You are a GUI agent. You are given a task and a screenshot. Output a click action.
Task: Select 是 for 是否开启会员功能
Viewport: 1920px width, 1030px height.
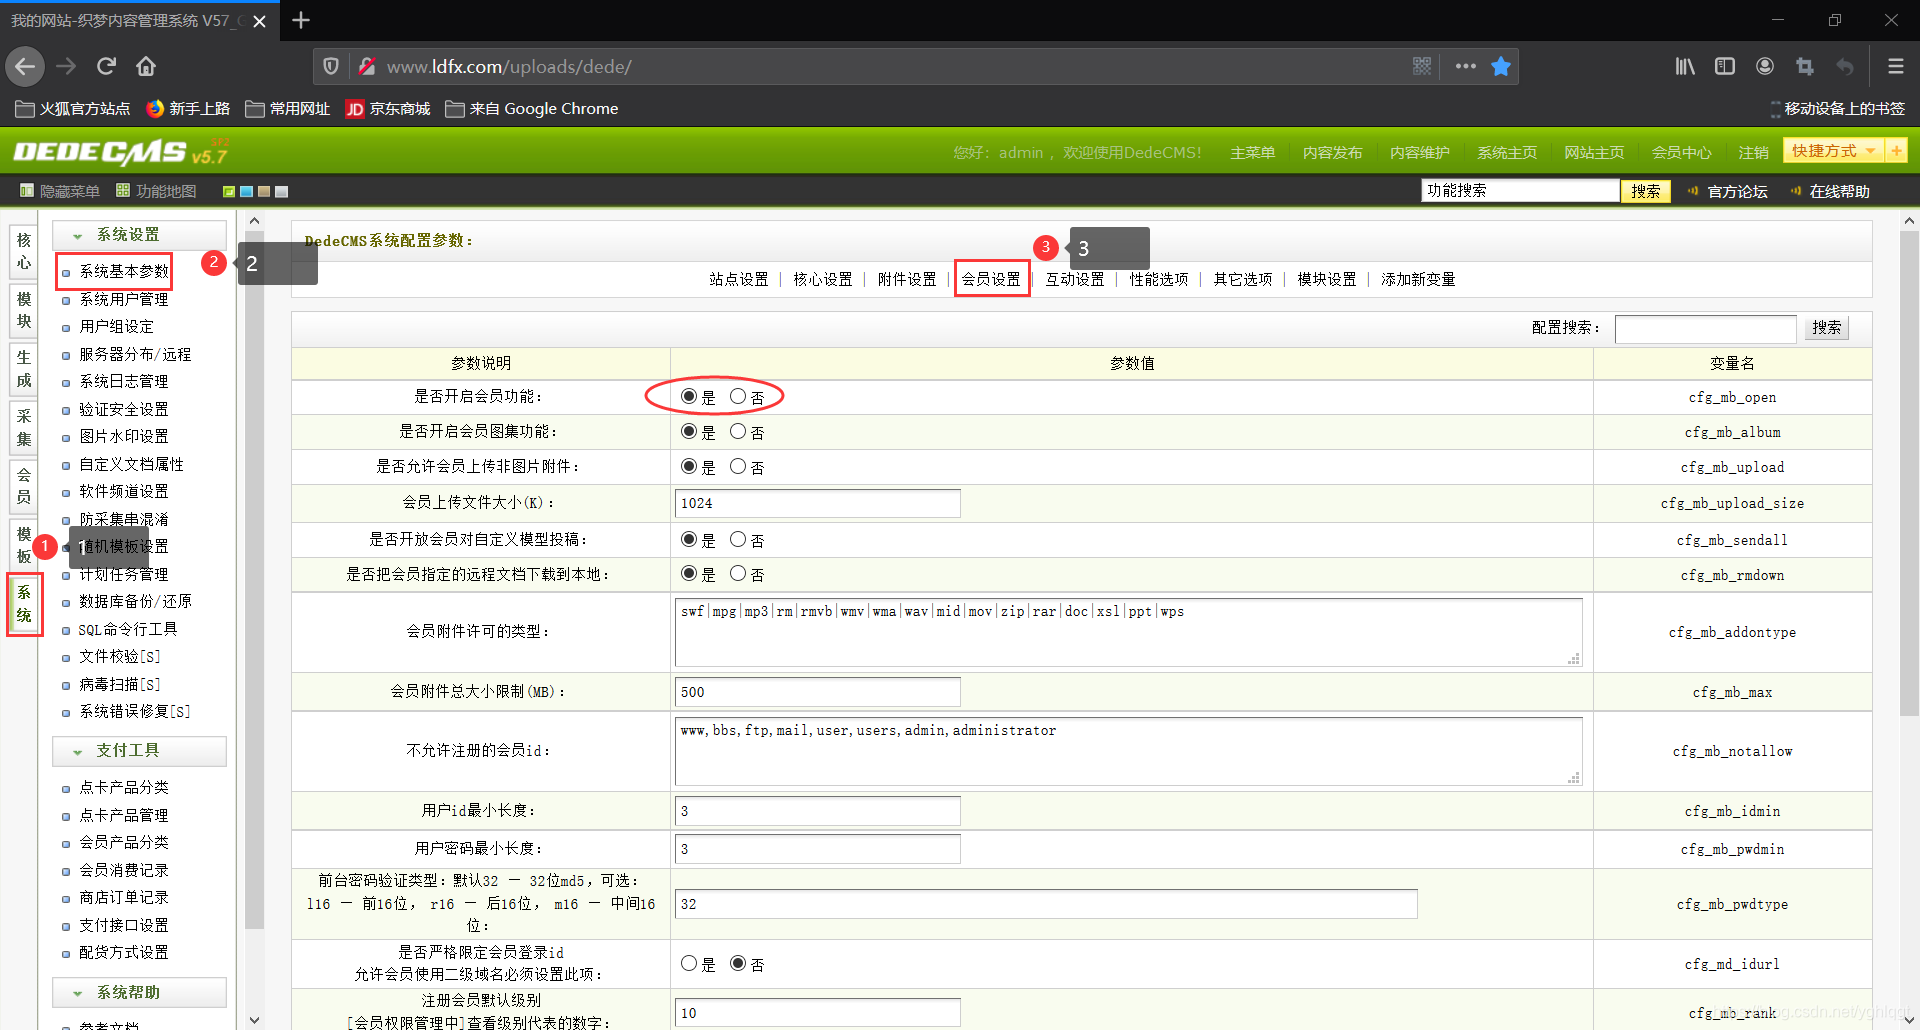[689, 397]
